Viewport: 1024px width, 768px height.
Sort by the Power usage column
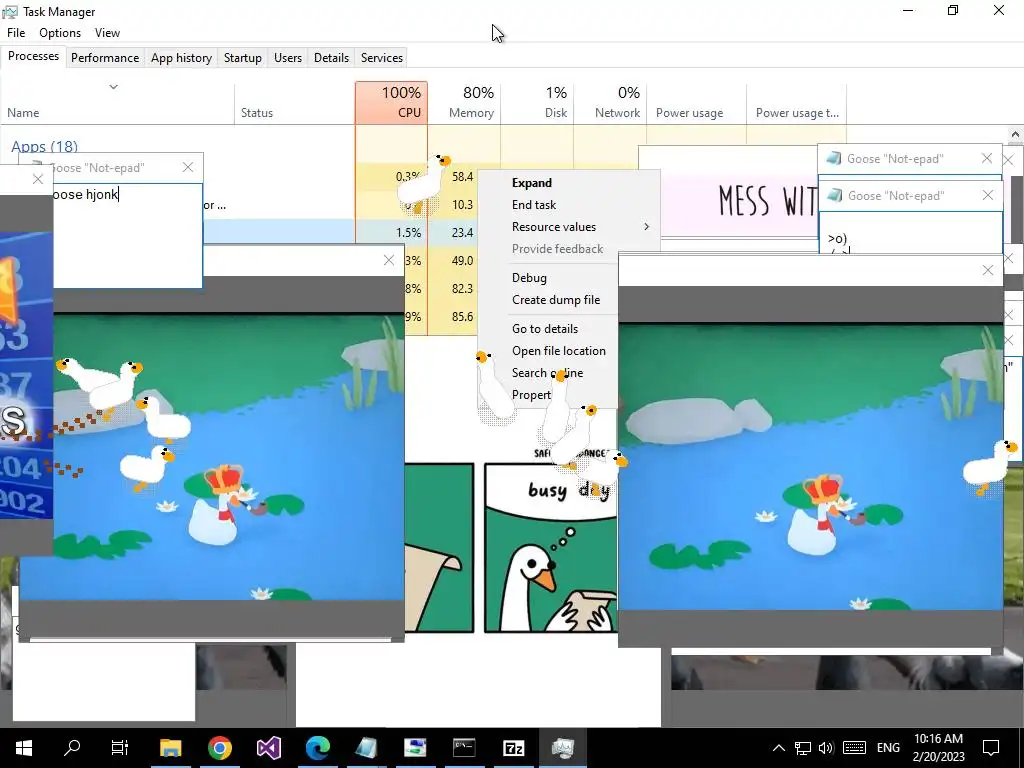(x=696, y=104)
